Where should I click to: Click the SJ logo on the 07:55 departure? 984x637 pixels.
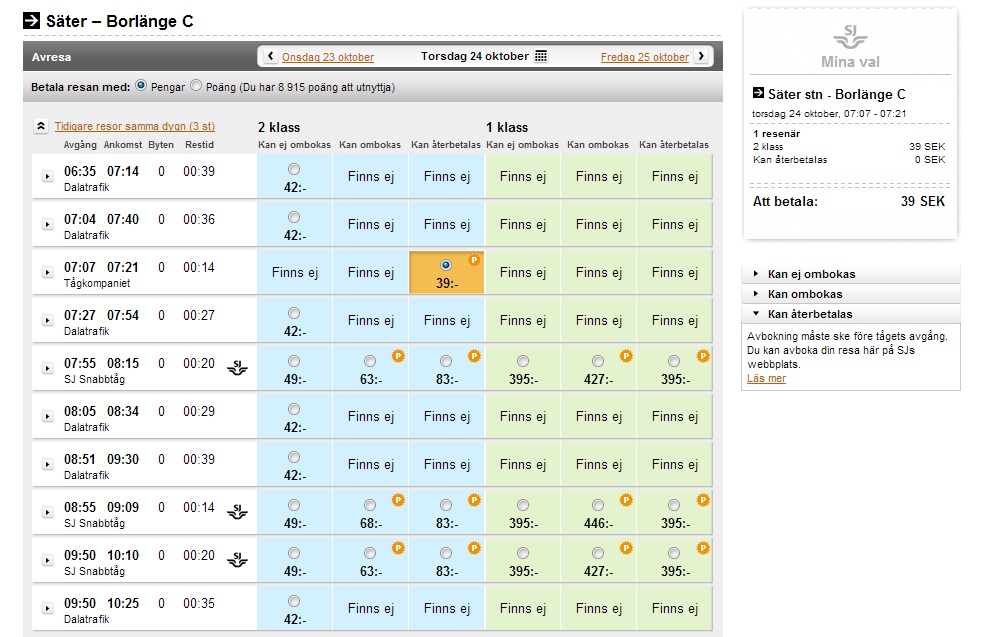238,367
